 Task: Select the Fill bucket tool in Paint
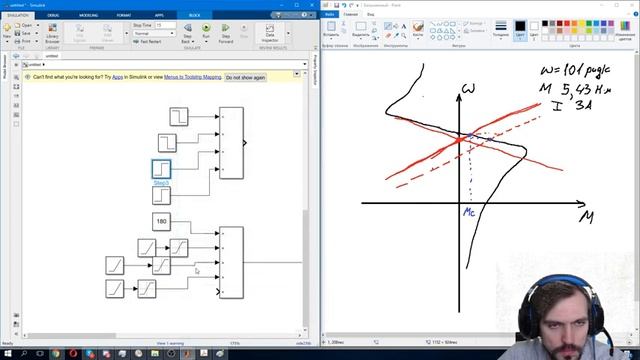tap(396, 26)
